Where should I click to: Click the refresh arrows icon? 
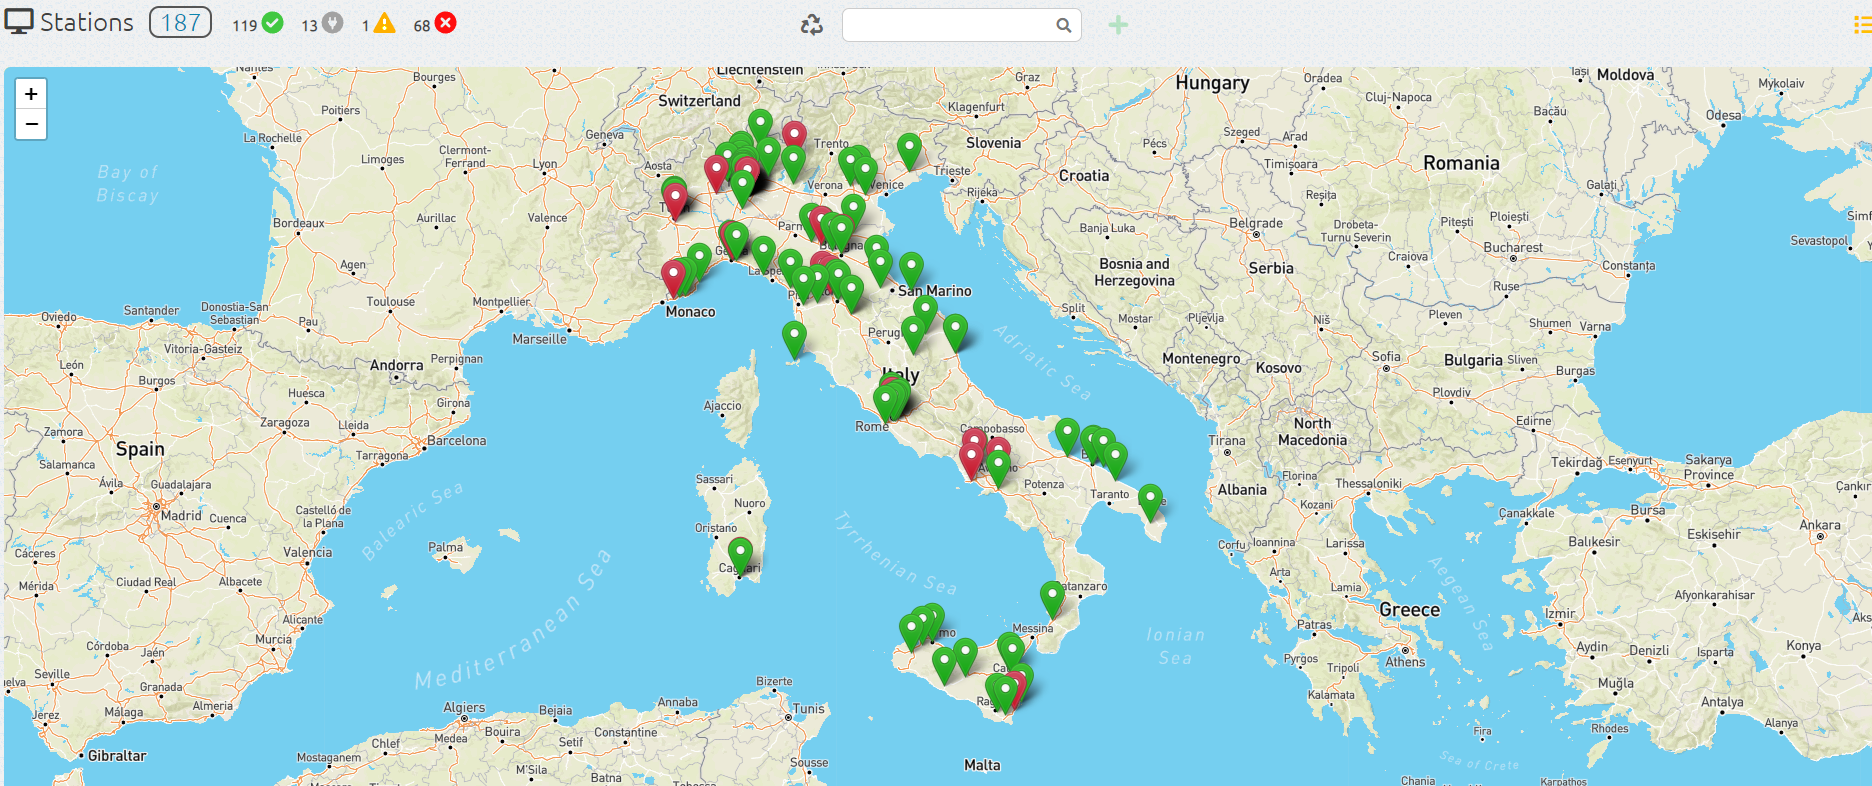[812, 25]
